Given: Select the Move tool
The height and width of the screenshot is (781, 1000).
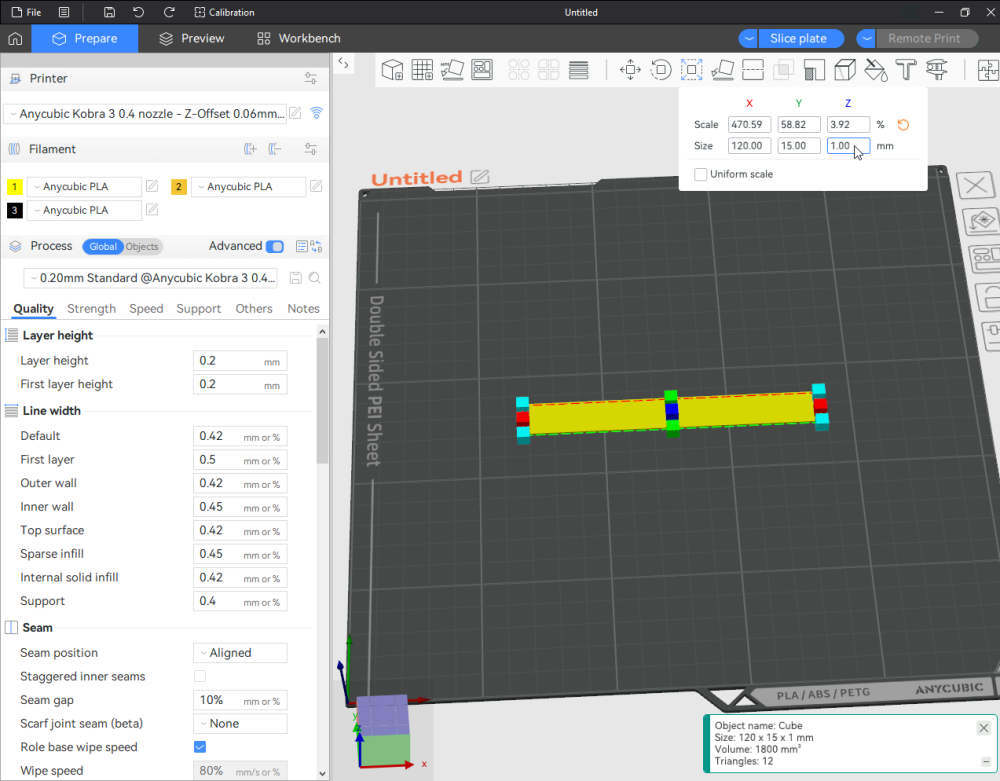Looking at the screenshot, I should point(630,69).
